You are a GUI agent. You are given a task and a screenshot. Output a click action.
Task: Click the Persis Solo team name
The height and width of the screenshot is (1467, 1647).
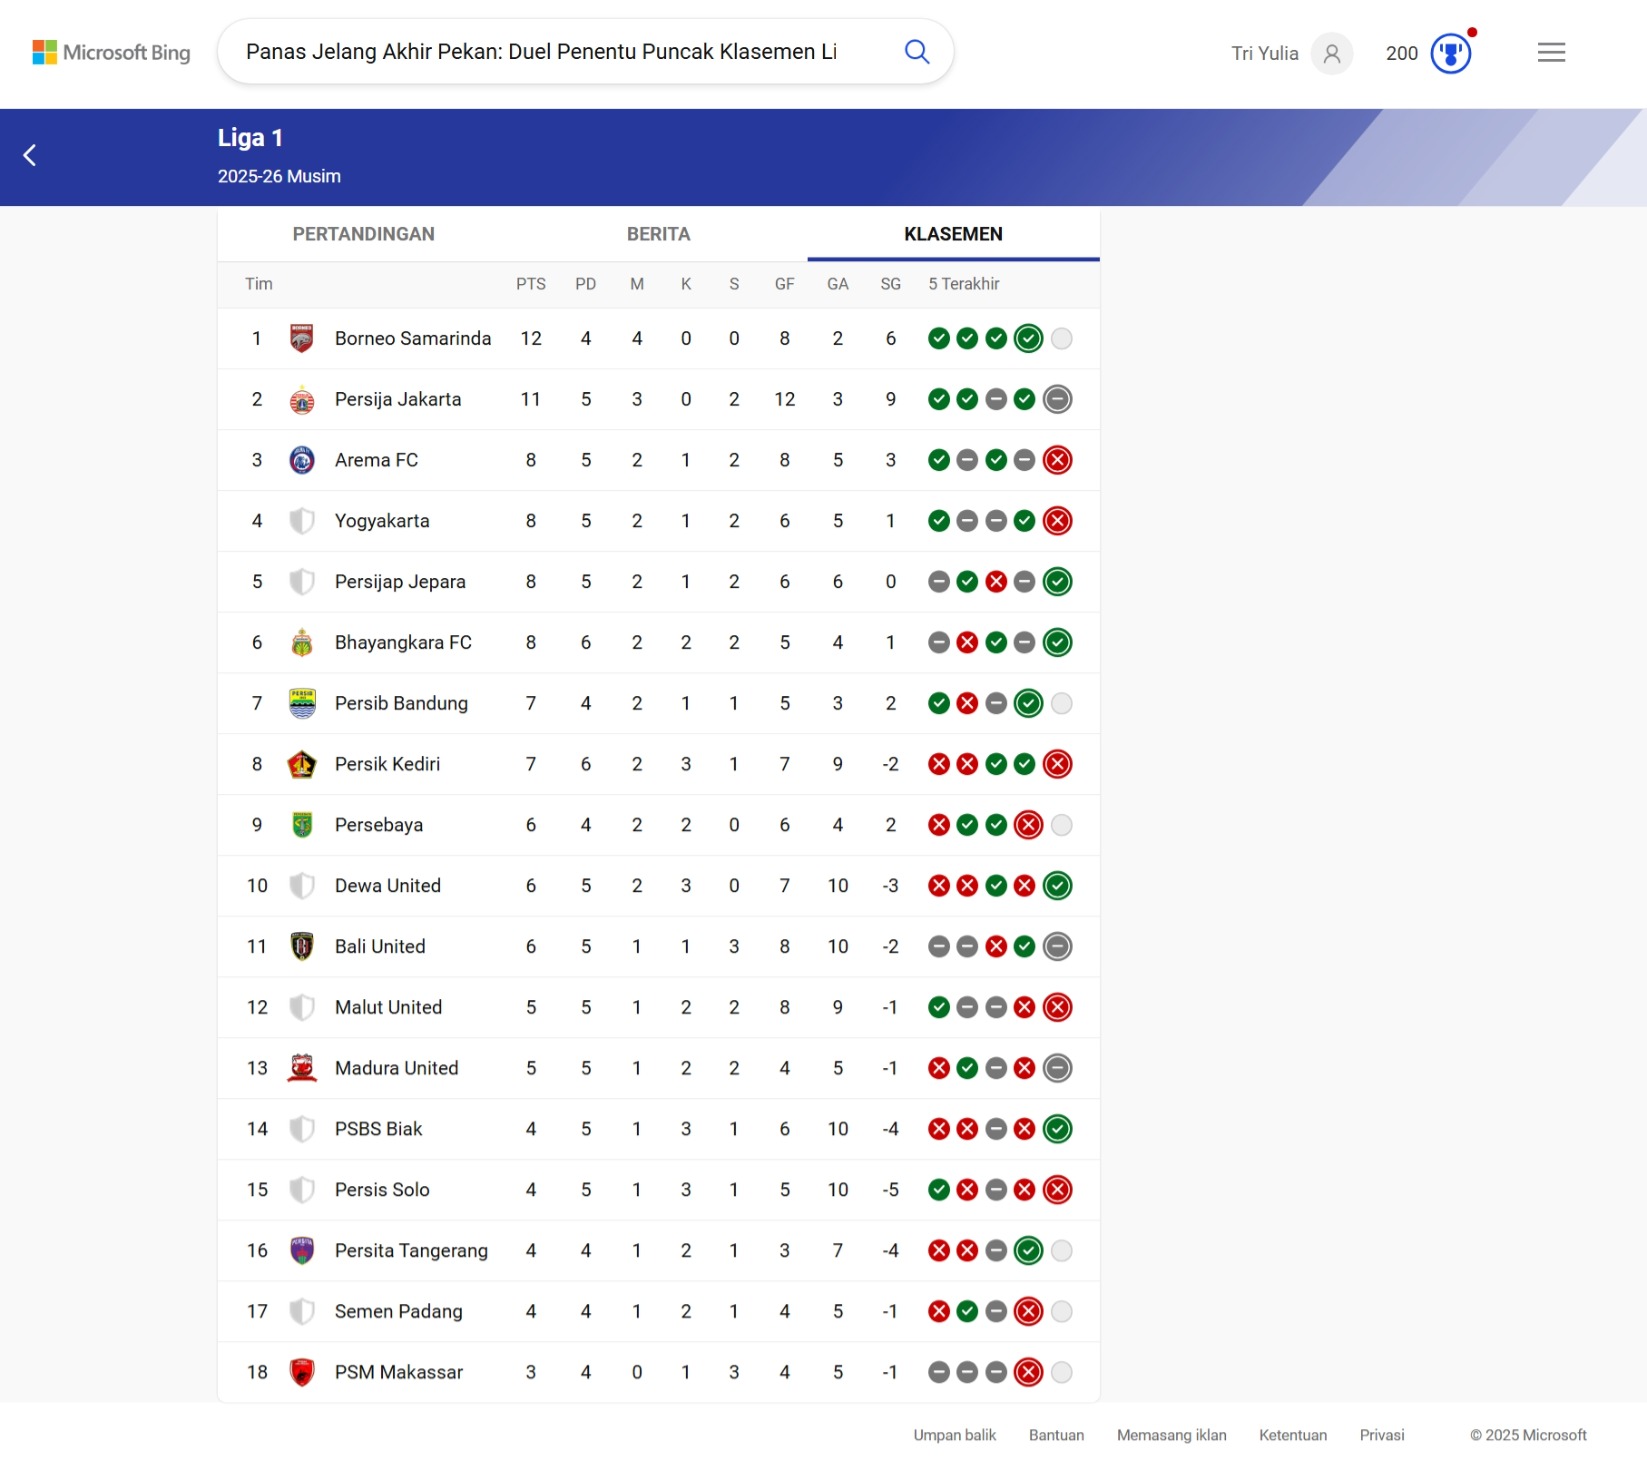[x=382, y=1190]
